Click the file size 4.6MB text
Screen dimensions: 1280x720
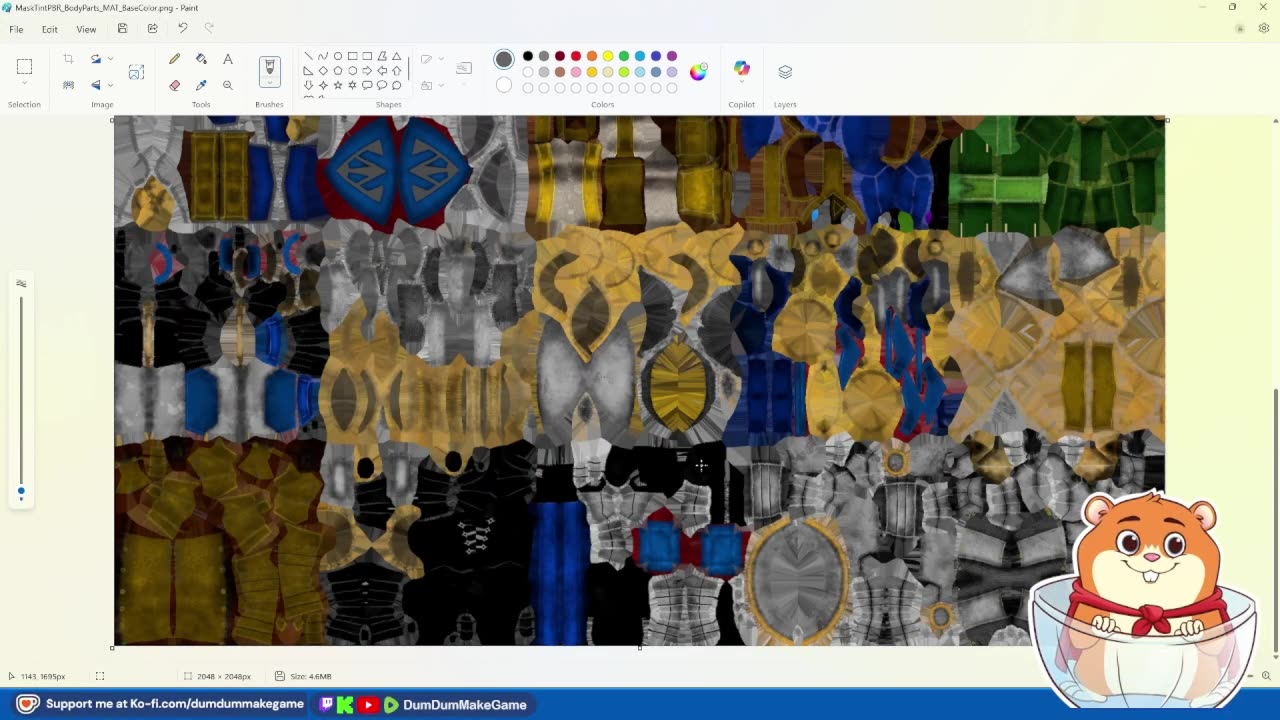point(310,676)
